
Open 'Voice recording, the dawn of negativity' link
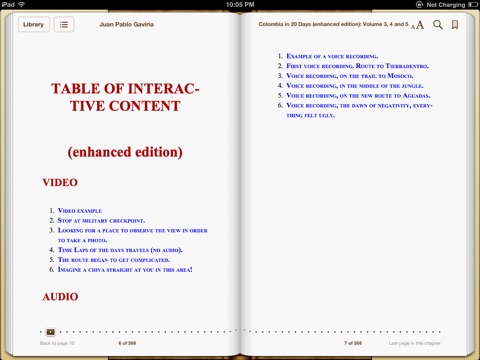(x=359, y=110)
